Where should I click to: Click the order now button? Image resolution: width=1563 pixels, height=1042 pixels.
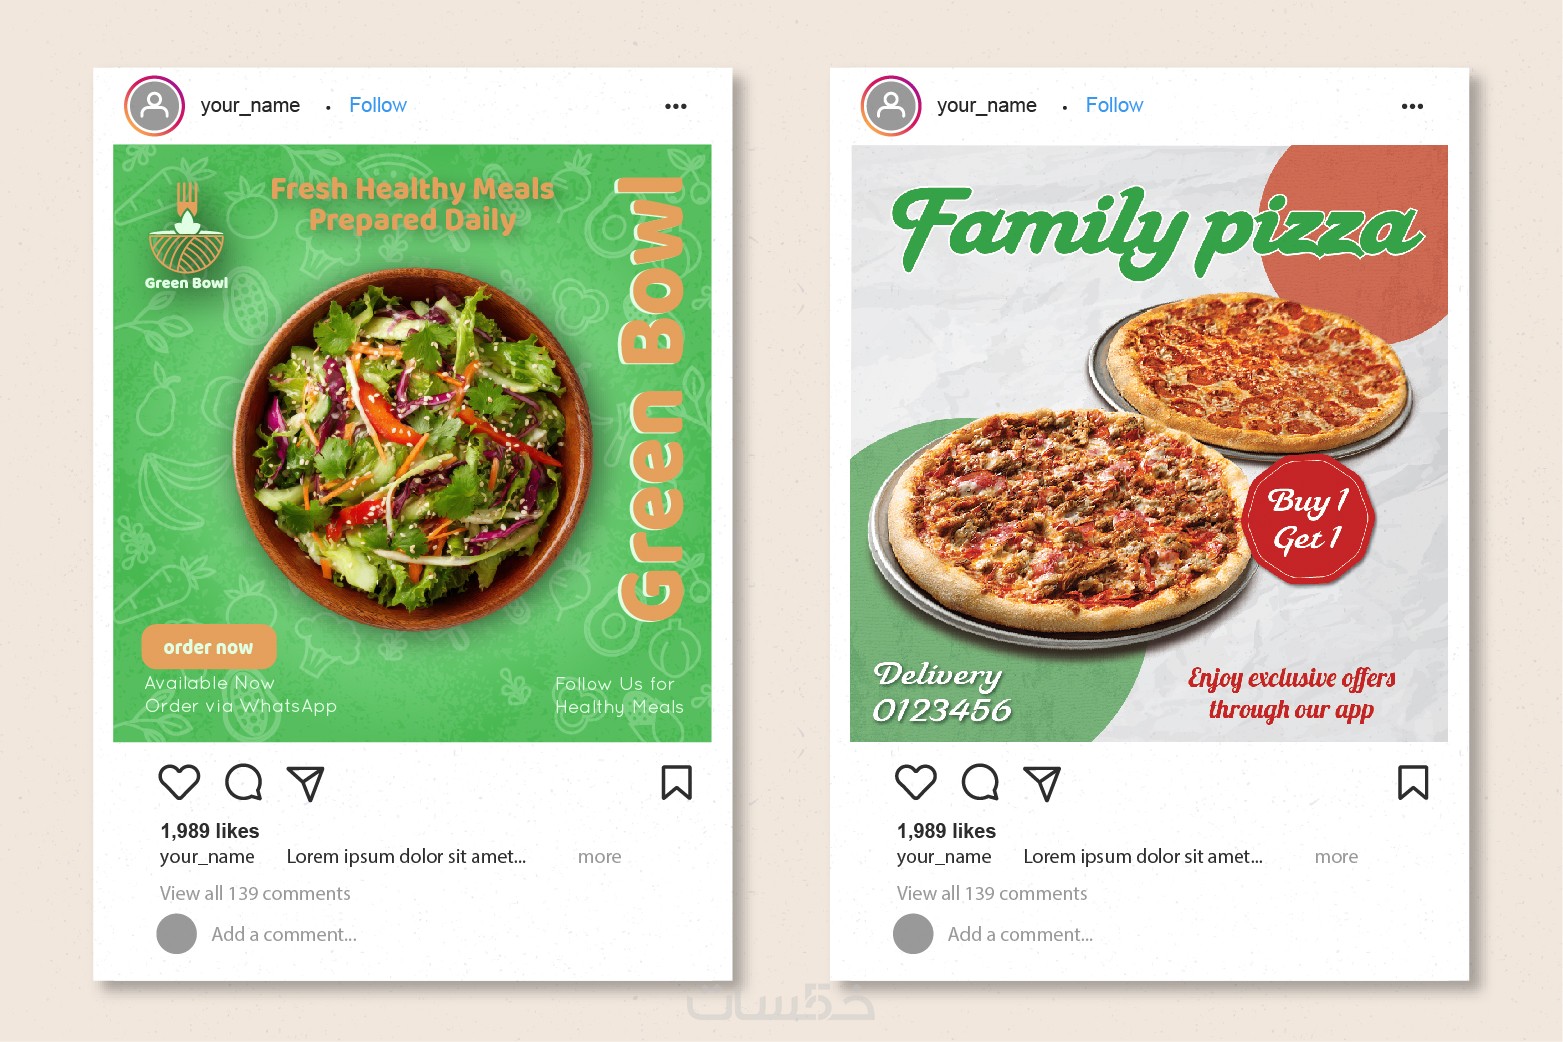pos(209,647)
